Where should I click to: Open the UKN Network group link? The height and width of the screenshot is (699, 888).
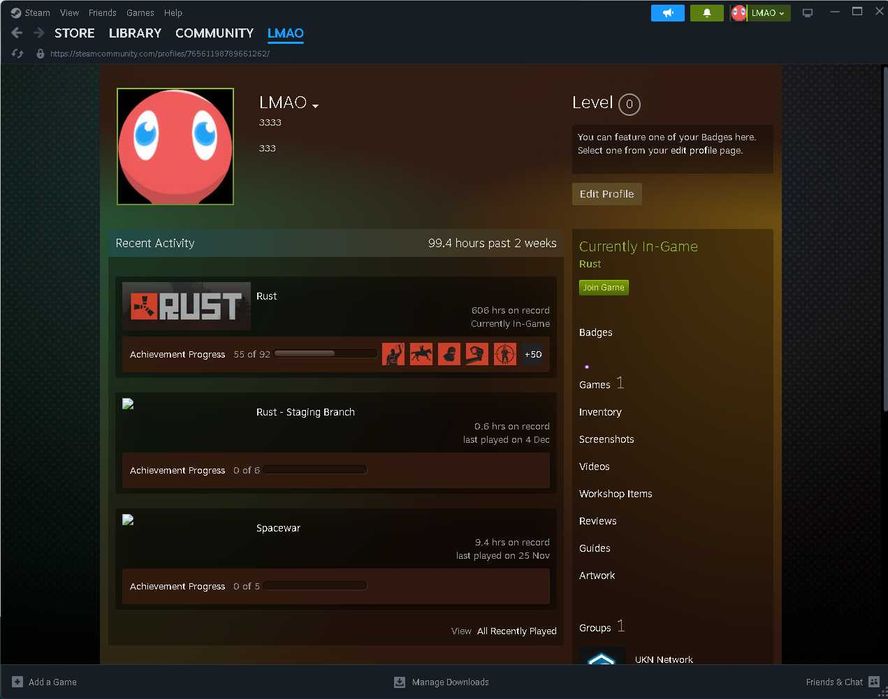[x=664, y=659]
